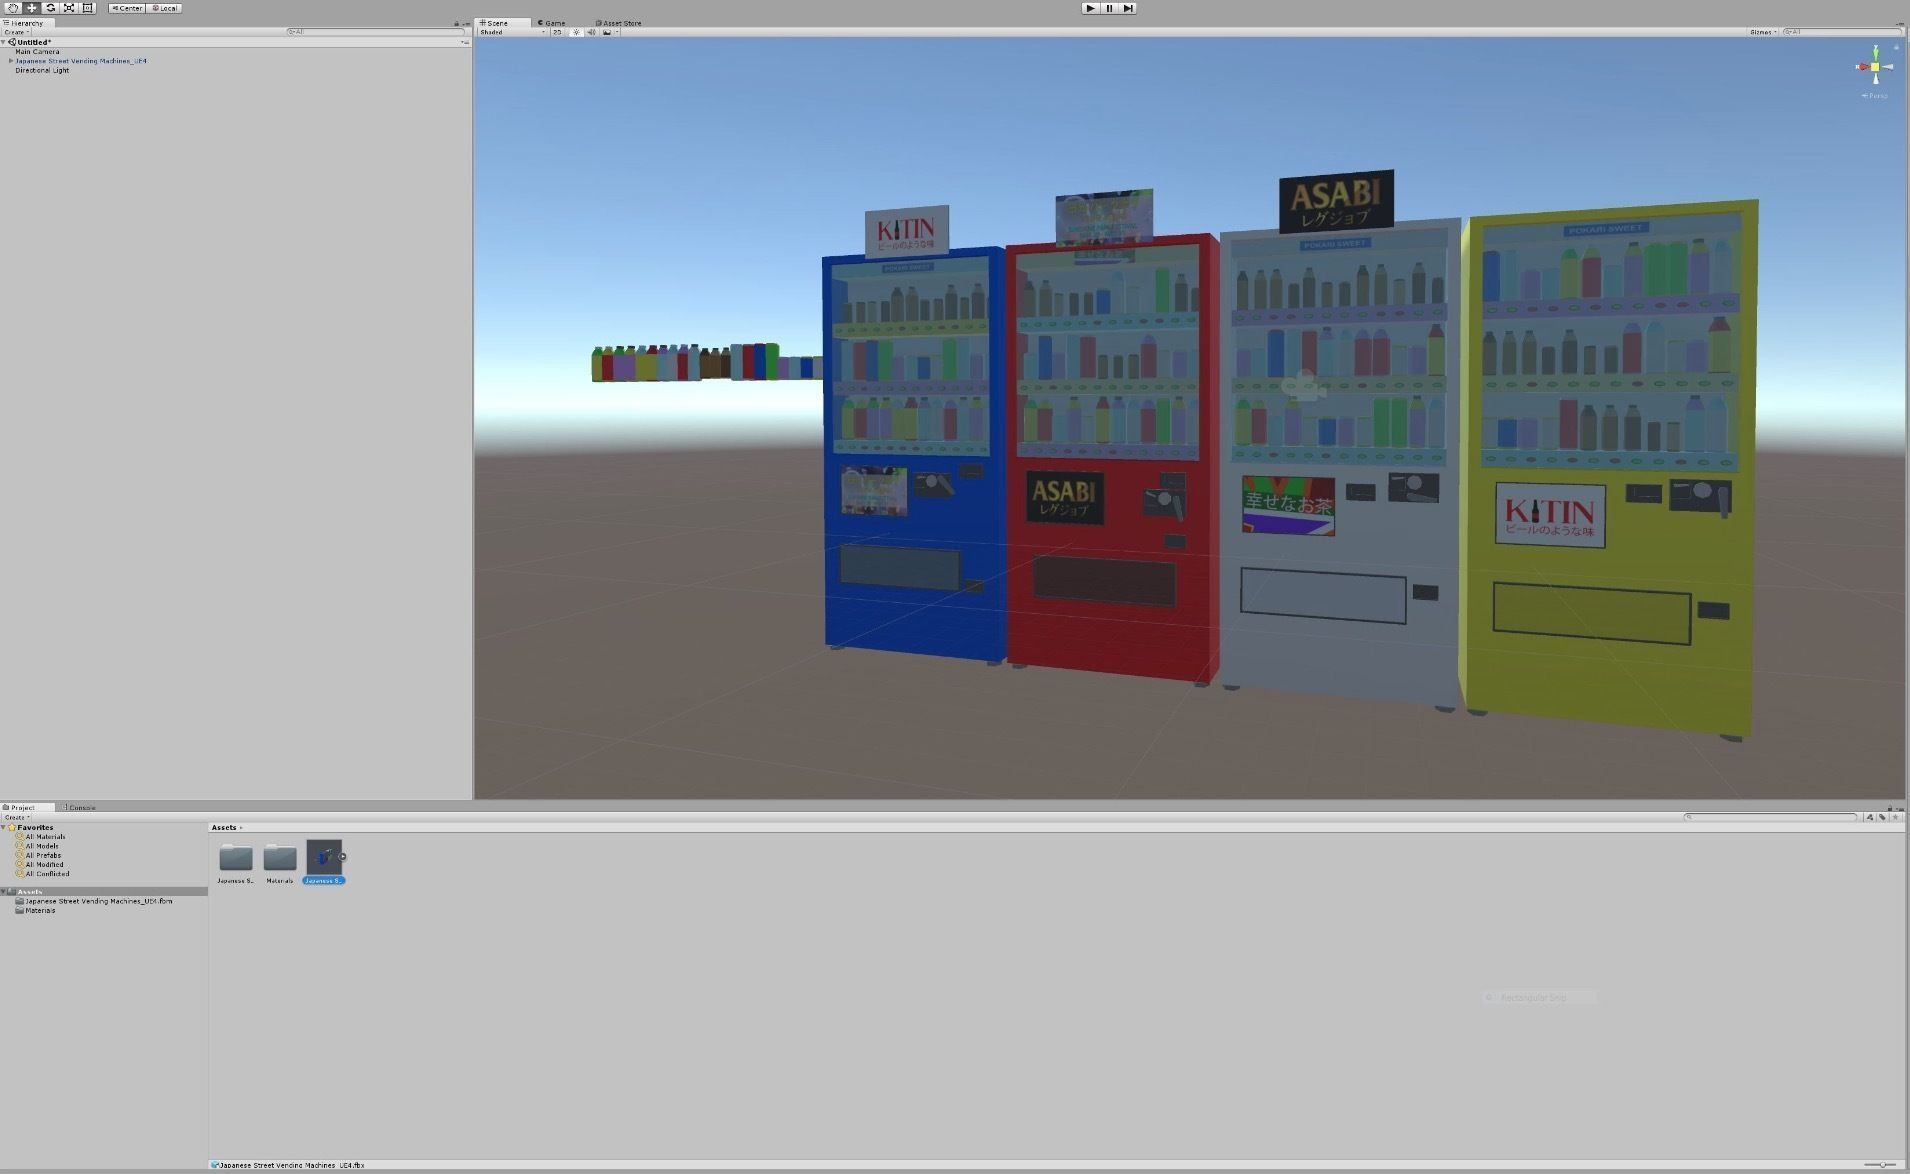The height and width of the screenshot is (1174, 1910).
Task: Toggle scene effects image icon
Action: (606, 32)
